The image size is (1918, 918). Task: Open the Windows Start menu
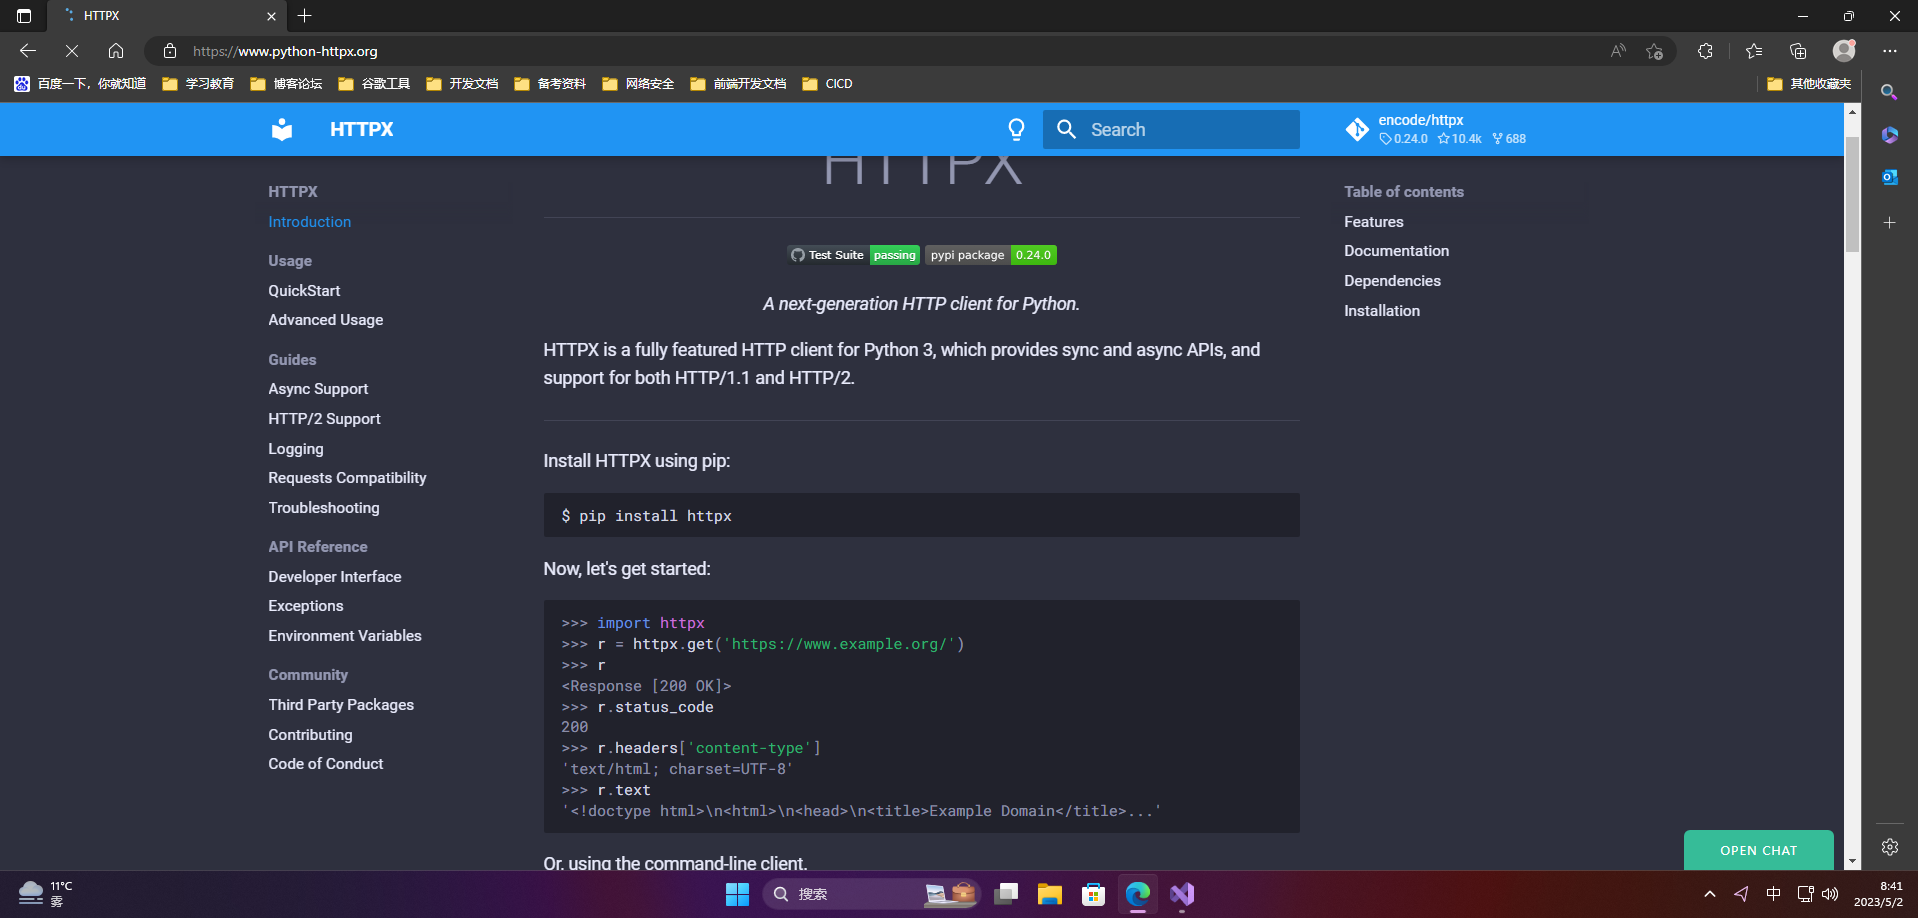click(x=737, y=894)
